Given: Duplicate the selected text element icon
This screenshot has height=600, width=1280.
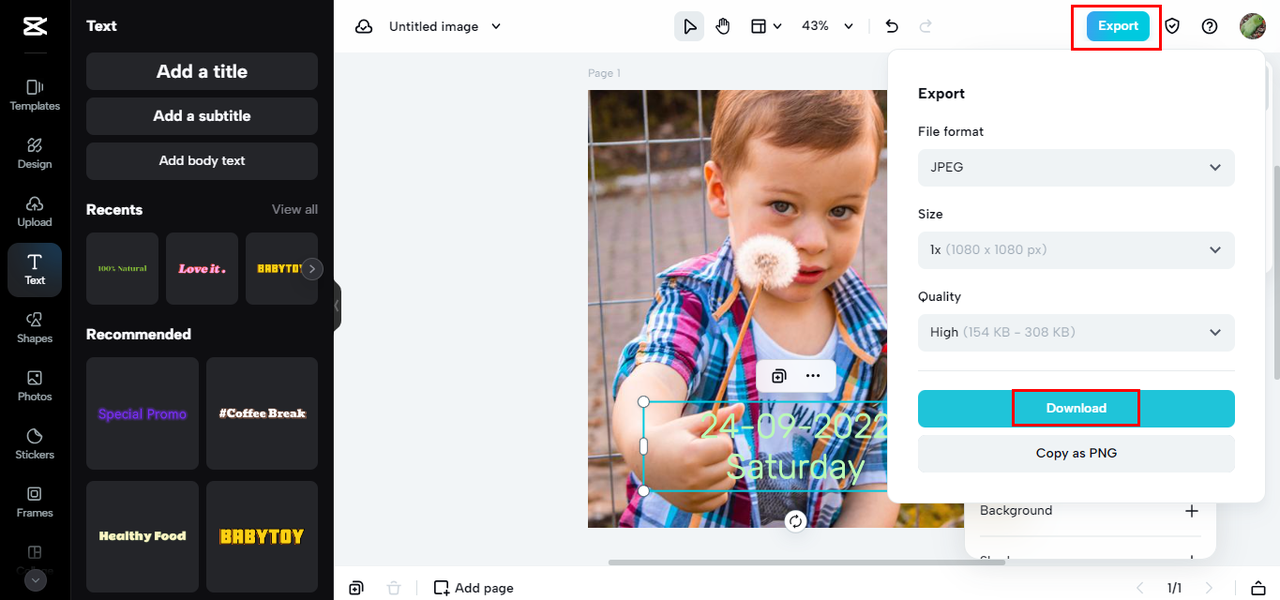Looking at the screenshot, I should coord(779,376).
